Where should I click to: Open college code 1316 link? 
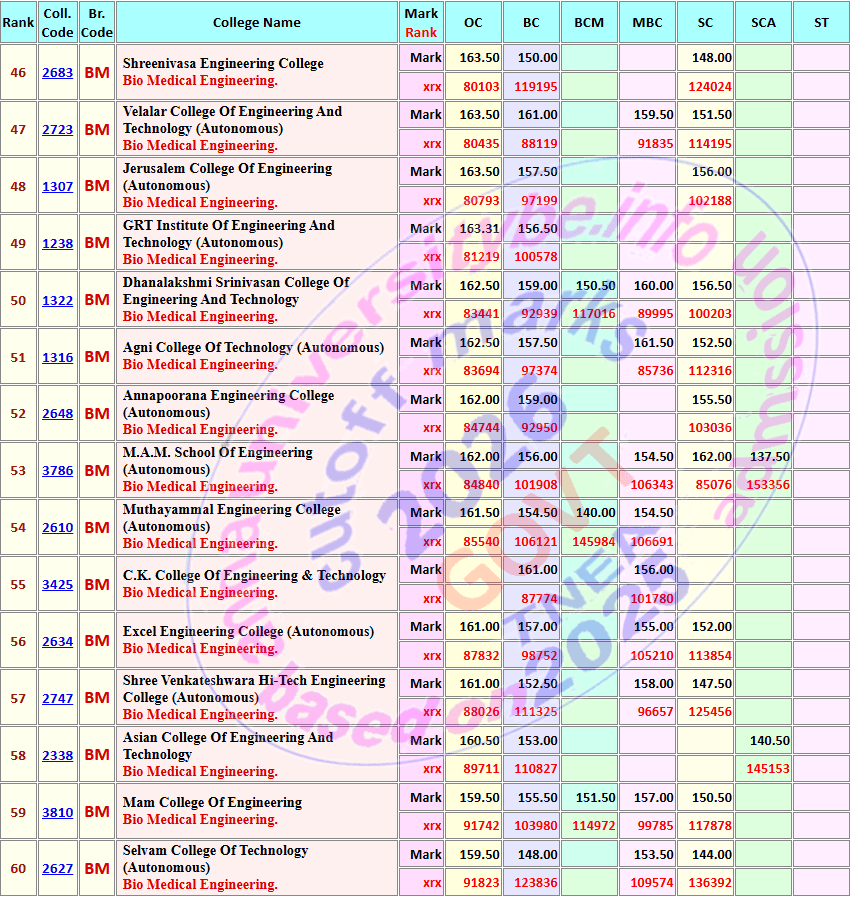[x=58, y=358]
